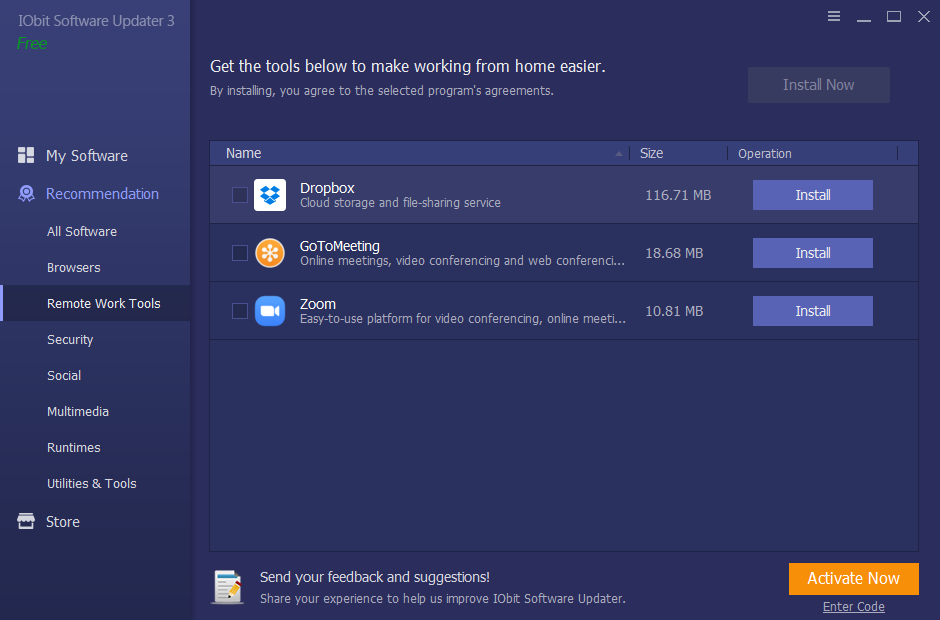Open Utilities & Tools category
This screenshot has height=620, width=940.
92,483
